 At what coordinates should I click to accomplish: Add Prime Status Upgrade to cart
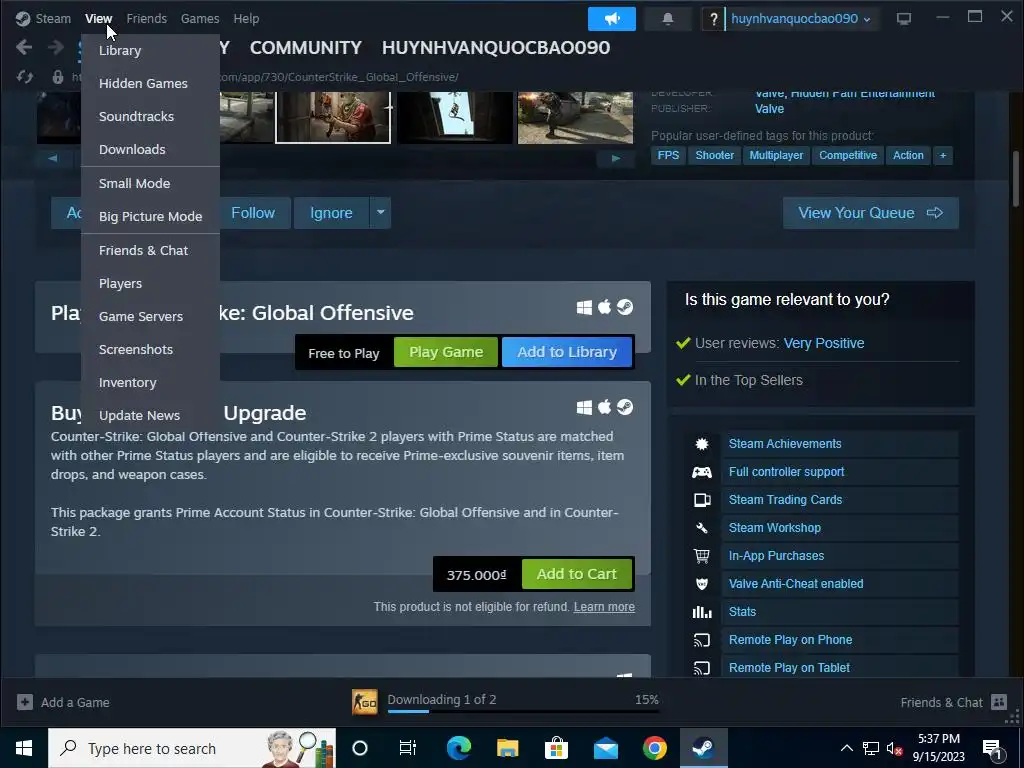[x=577, y=574]
